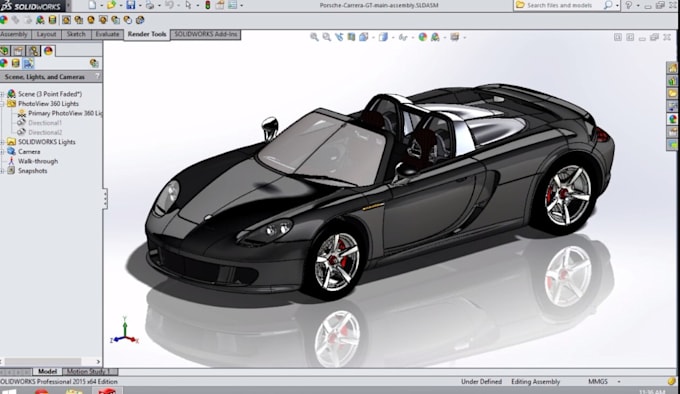The height and width of the screenshot is (394, 680).
Task: Select the DisplayManager panel tab
Action: pyautogui.click(x=48, y=51)
